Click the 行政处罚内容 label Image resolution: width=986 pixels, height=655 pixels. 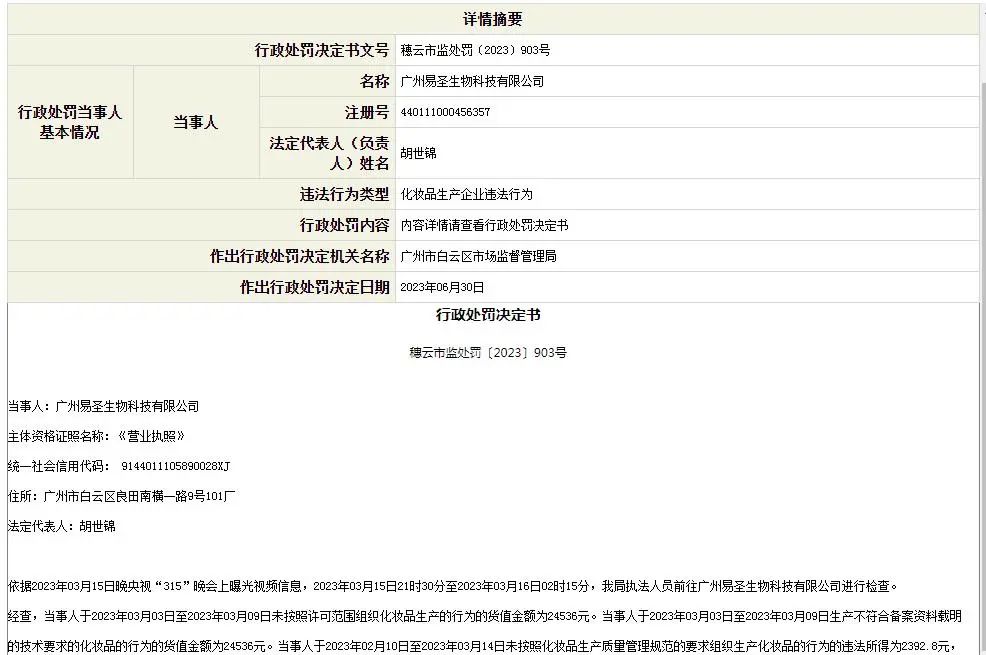(x=345, y=225)
